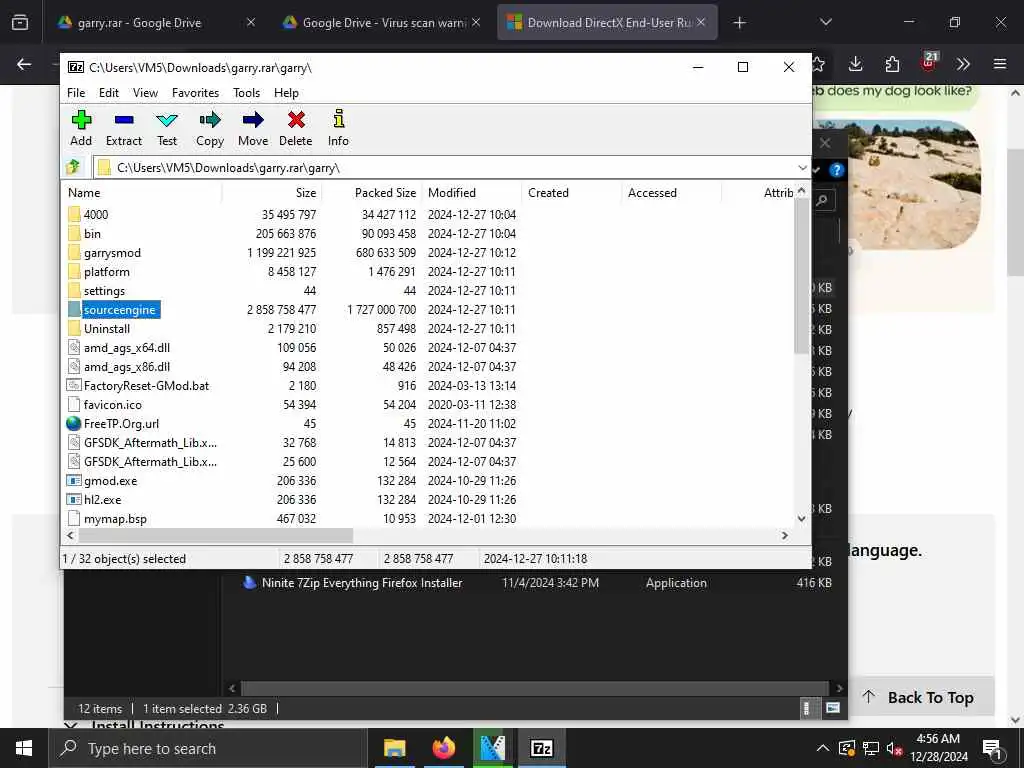This screenshot has height=768, width=1024.
Task: Select FreeTP.Org.url shortcut
Action: point(121,423)
